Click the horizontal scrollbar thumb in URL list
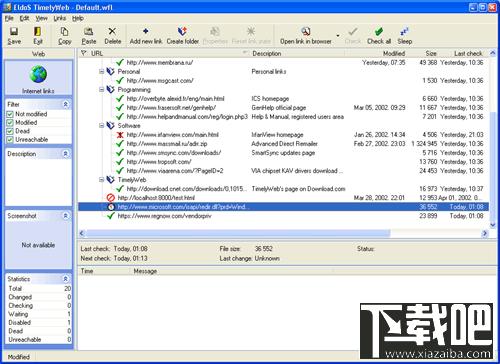The height and width of the screenshot is (364, 500). click(x=238, y=233)
